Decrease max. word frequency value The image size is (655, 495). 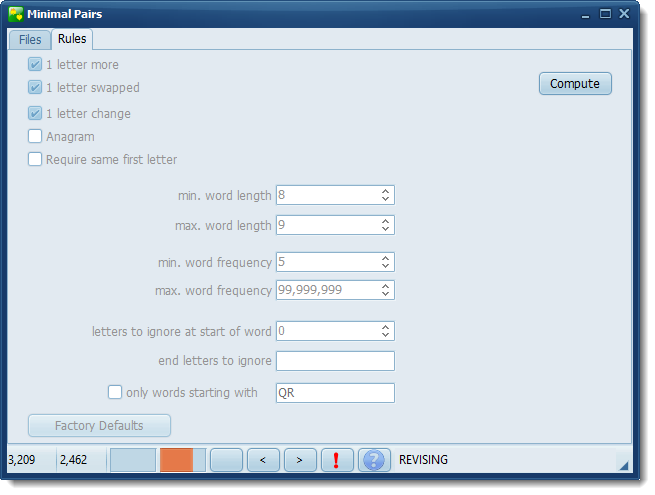click(385, 294)
